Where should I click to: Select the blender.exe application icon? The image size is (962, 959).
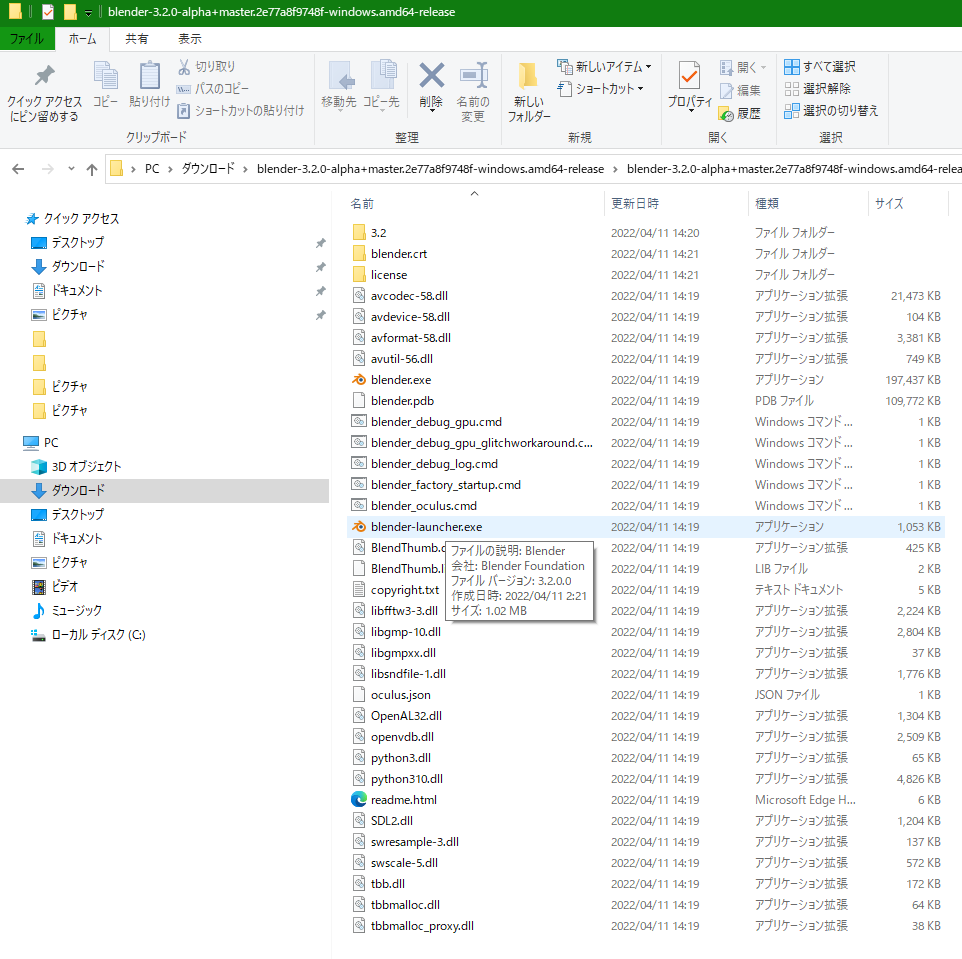pos(359,380)
